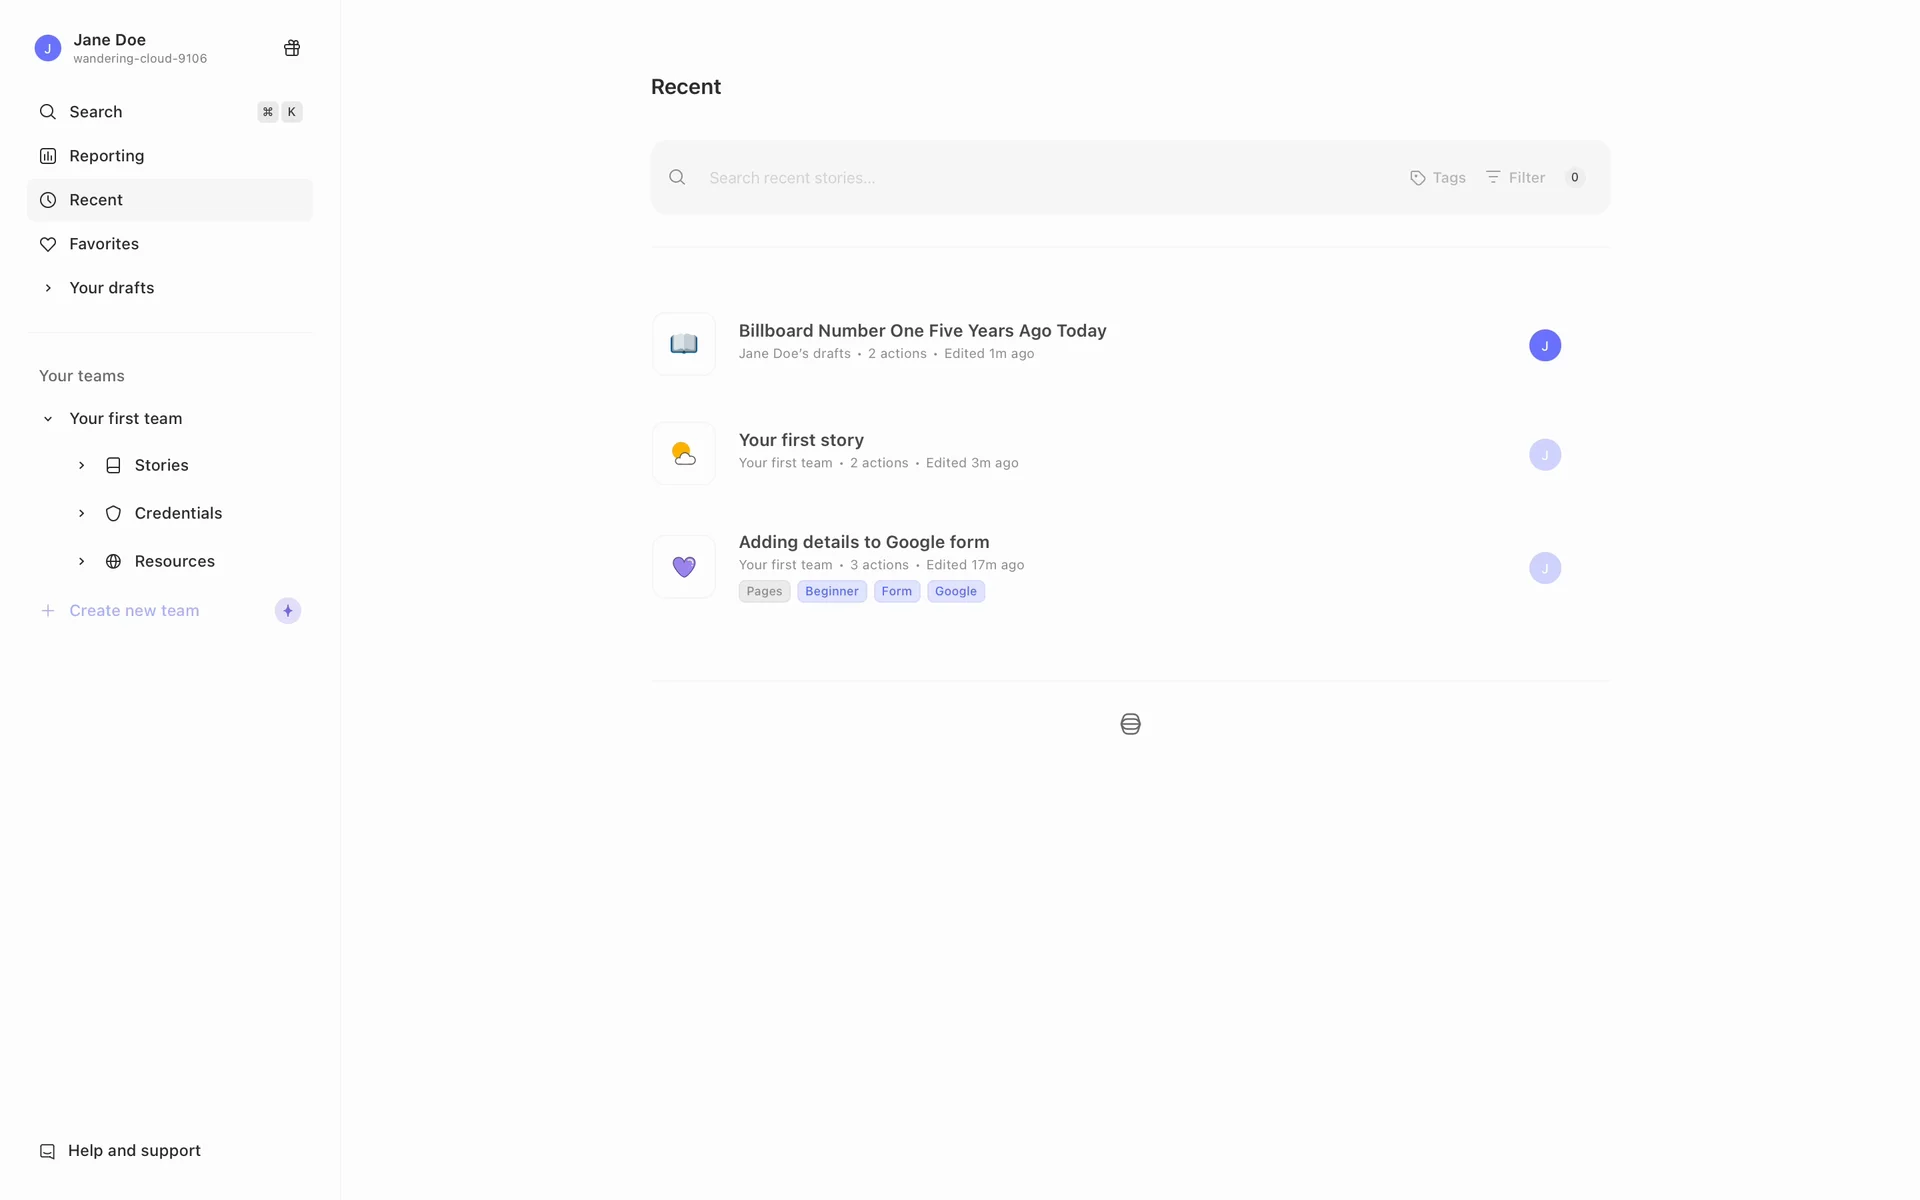This screenshot has height=1200, width=1920.
Task: Click Jane's avatar on Billboard story row
Action: click(1544, 345)
